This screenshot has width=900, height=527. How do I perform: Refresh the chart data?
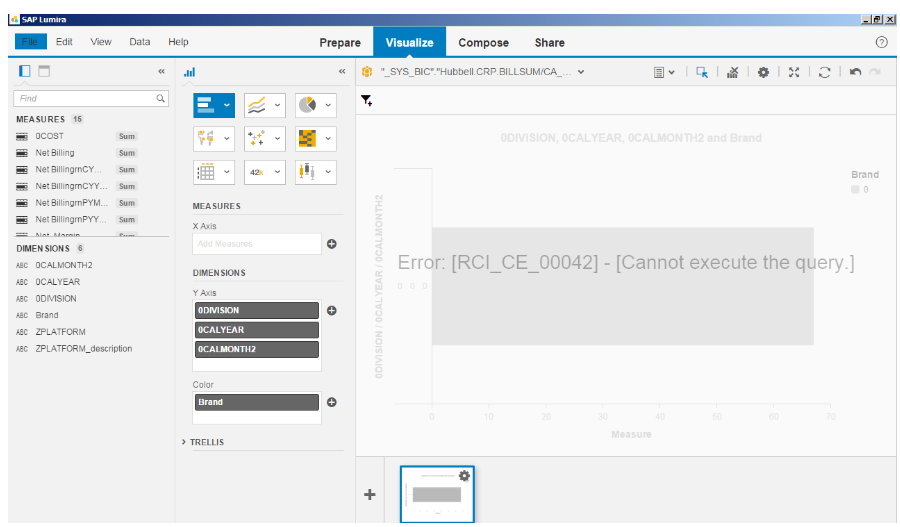(825, 72)
